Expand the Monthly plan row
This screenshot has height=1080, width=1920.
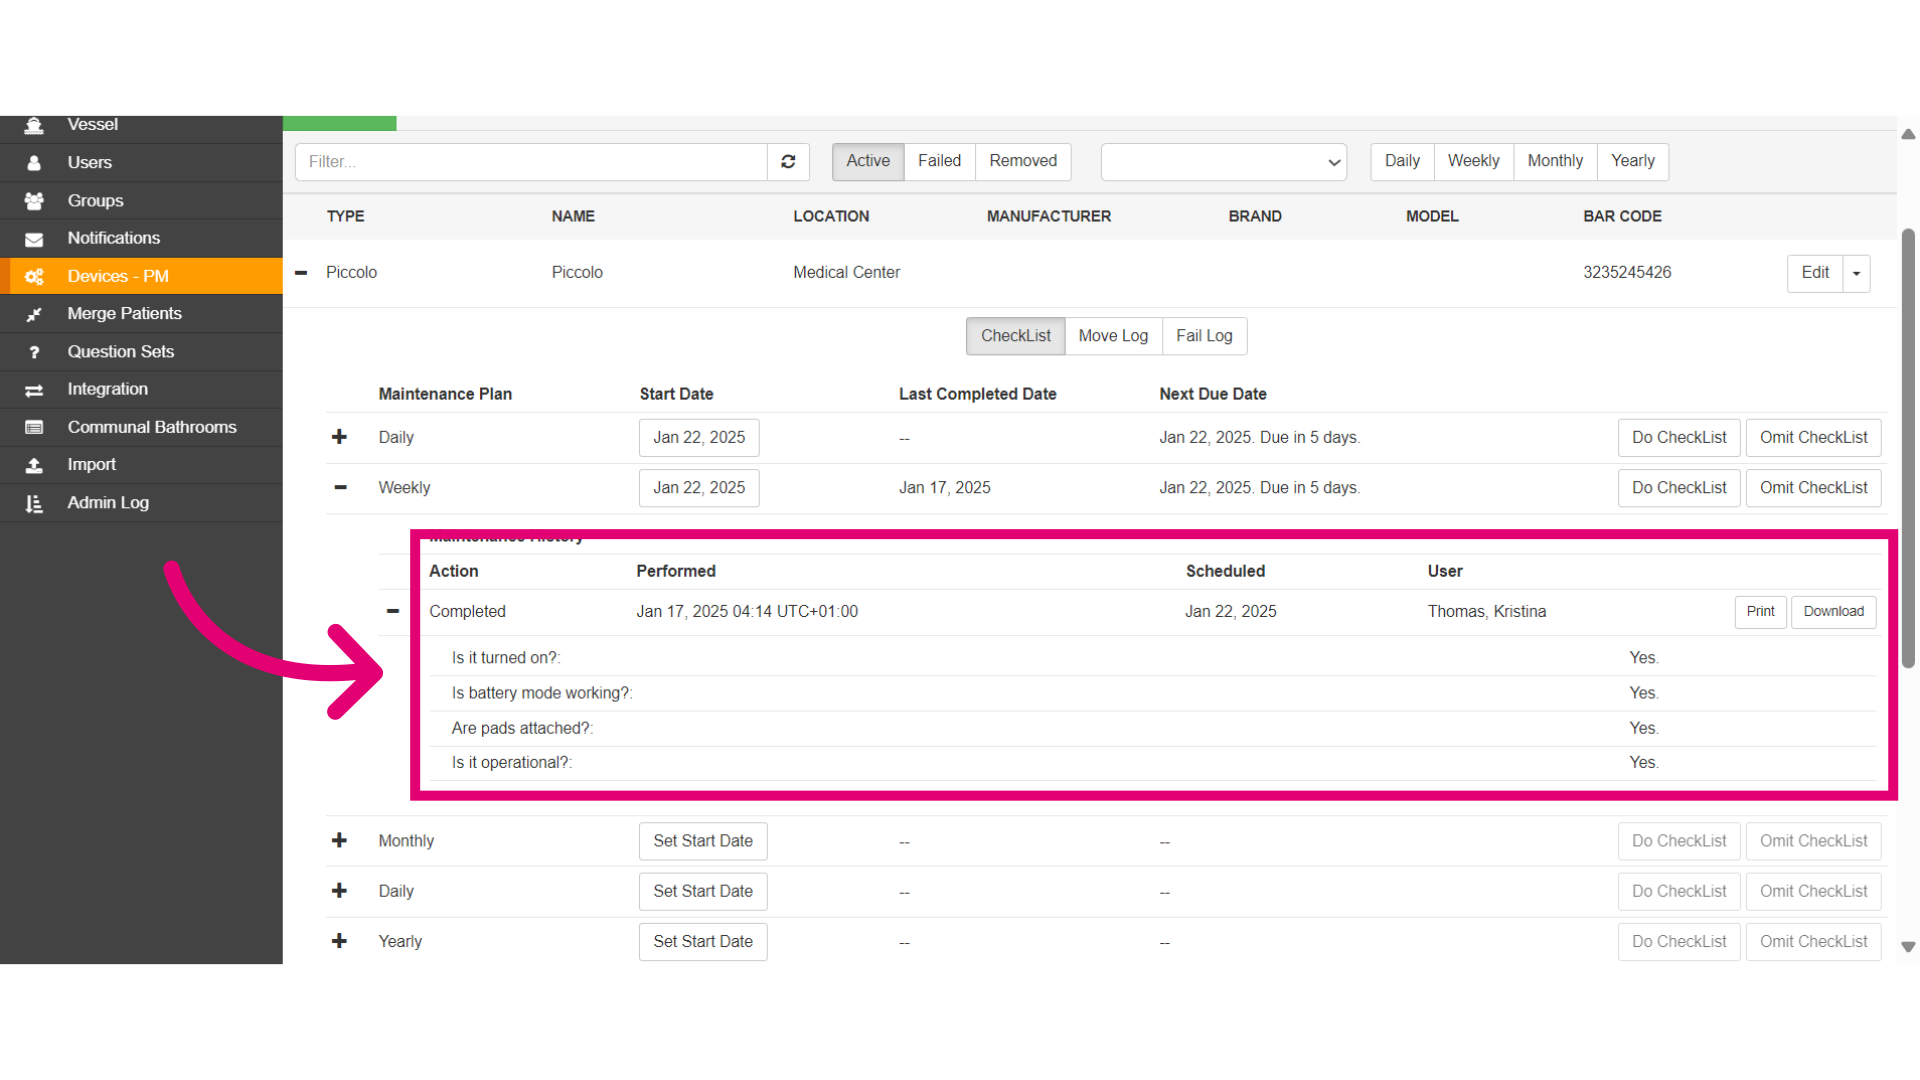[340, 840]
